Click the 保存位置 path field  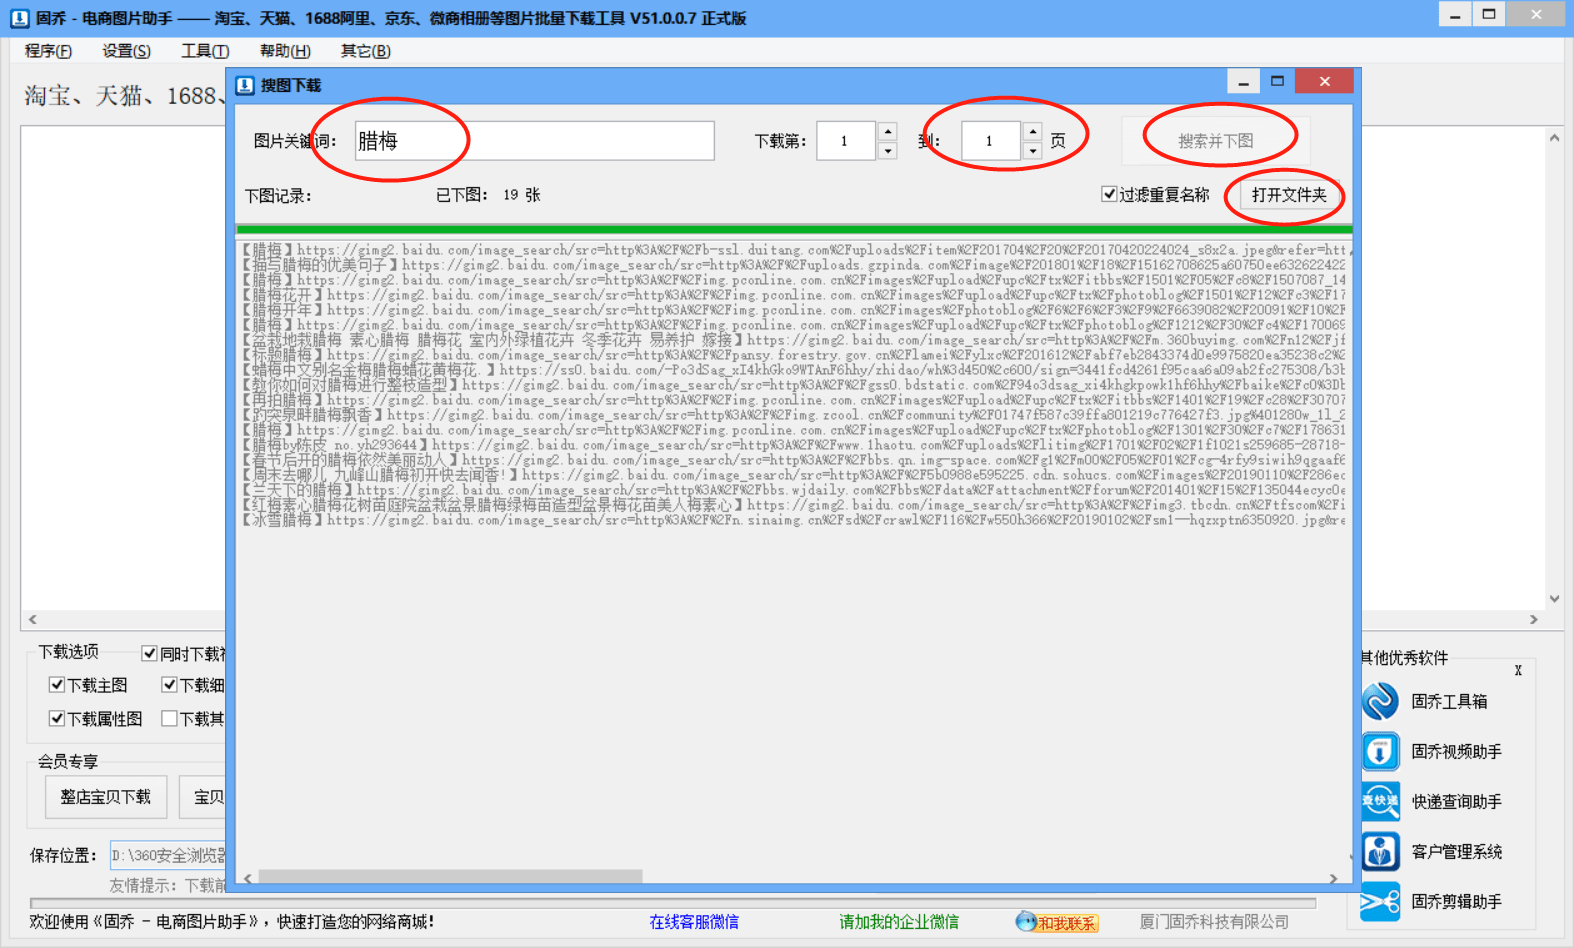click(168, 856)
